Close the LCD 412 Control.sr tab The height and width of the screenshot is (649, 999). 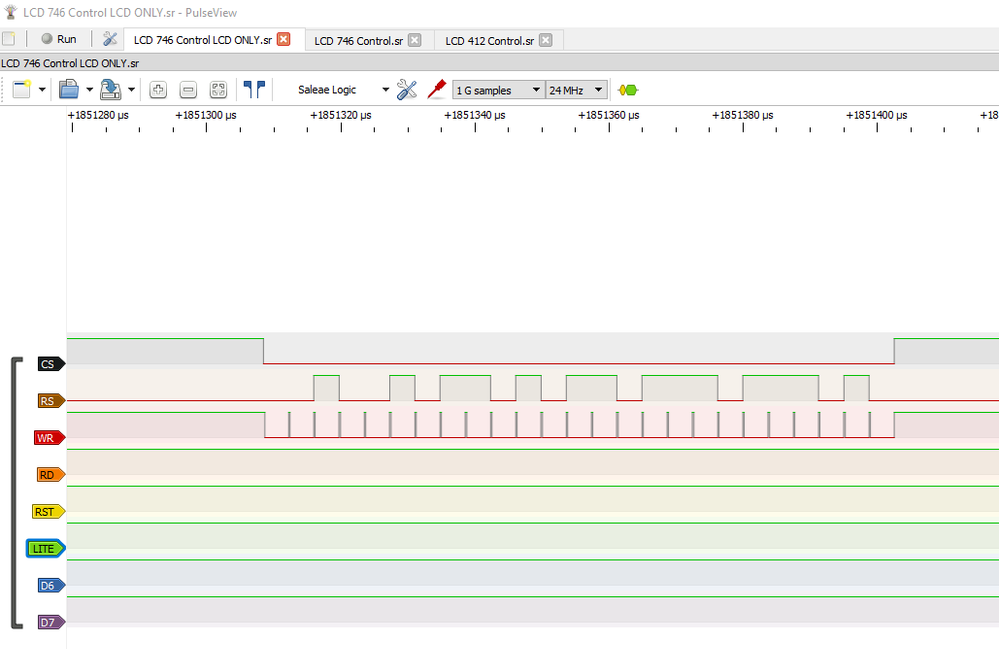tap(545, 40)
